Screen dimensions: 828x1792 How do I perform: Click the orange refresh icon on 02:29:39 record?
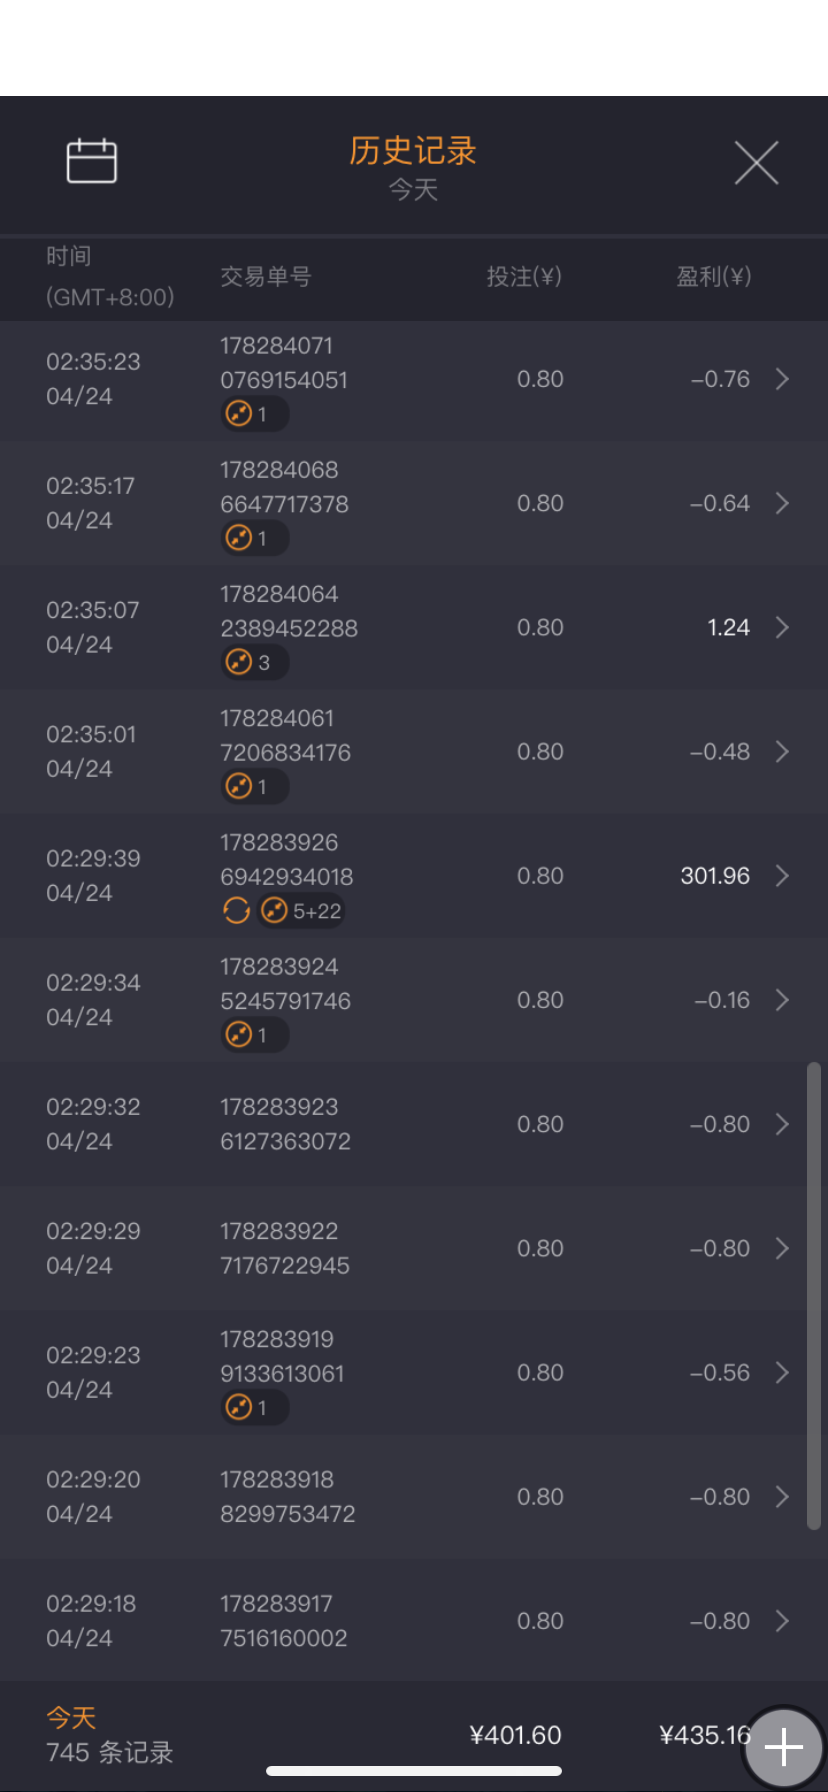pos(236,911)
